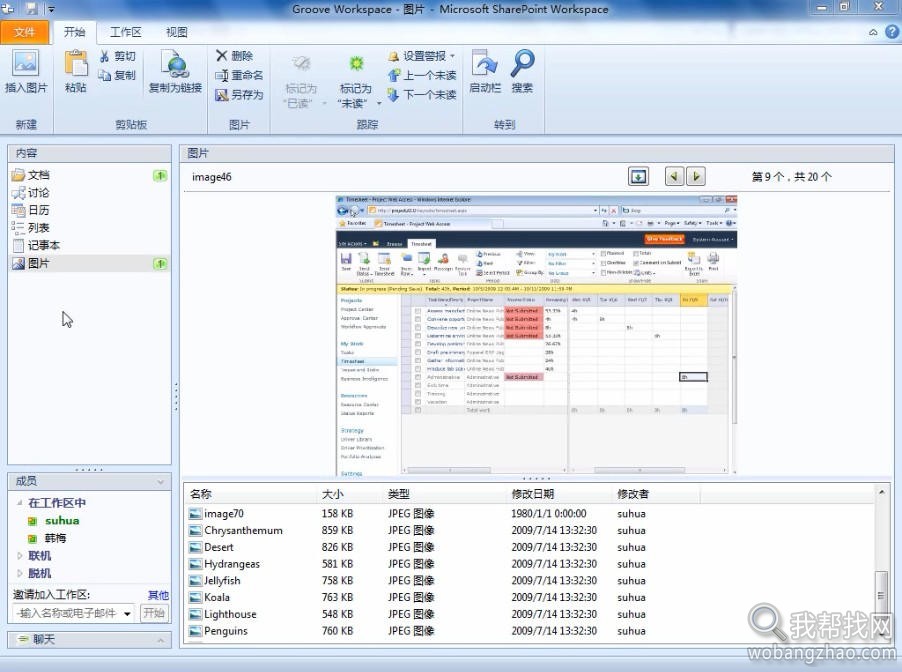This screenshot has width=902, height=672.
Task: Select 图片 pictures tool in content list
Action: (x=89, y=264)
